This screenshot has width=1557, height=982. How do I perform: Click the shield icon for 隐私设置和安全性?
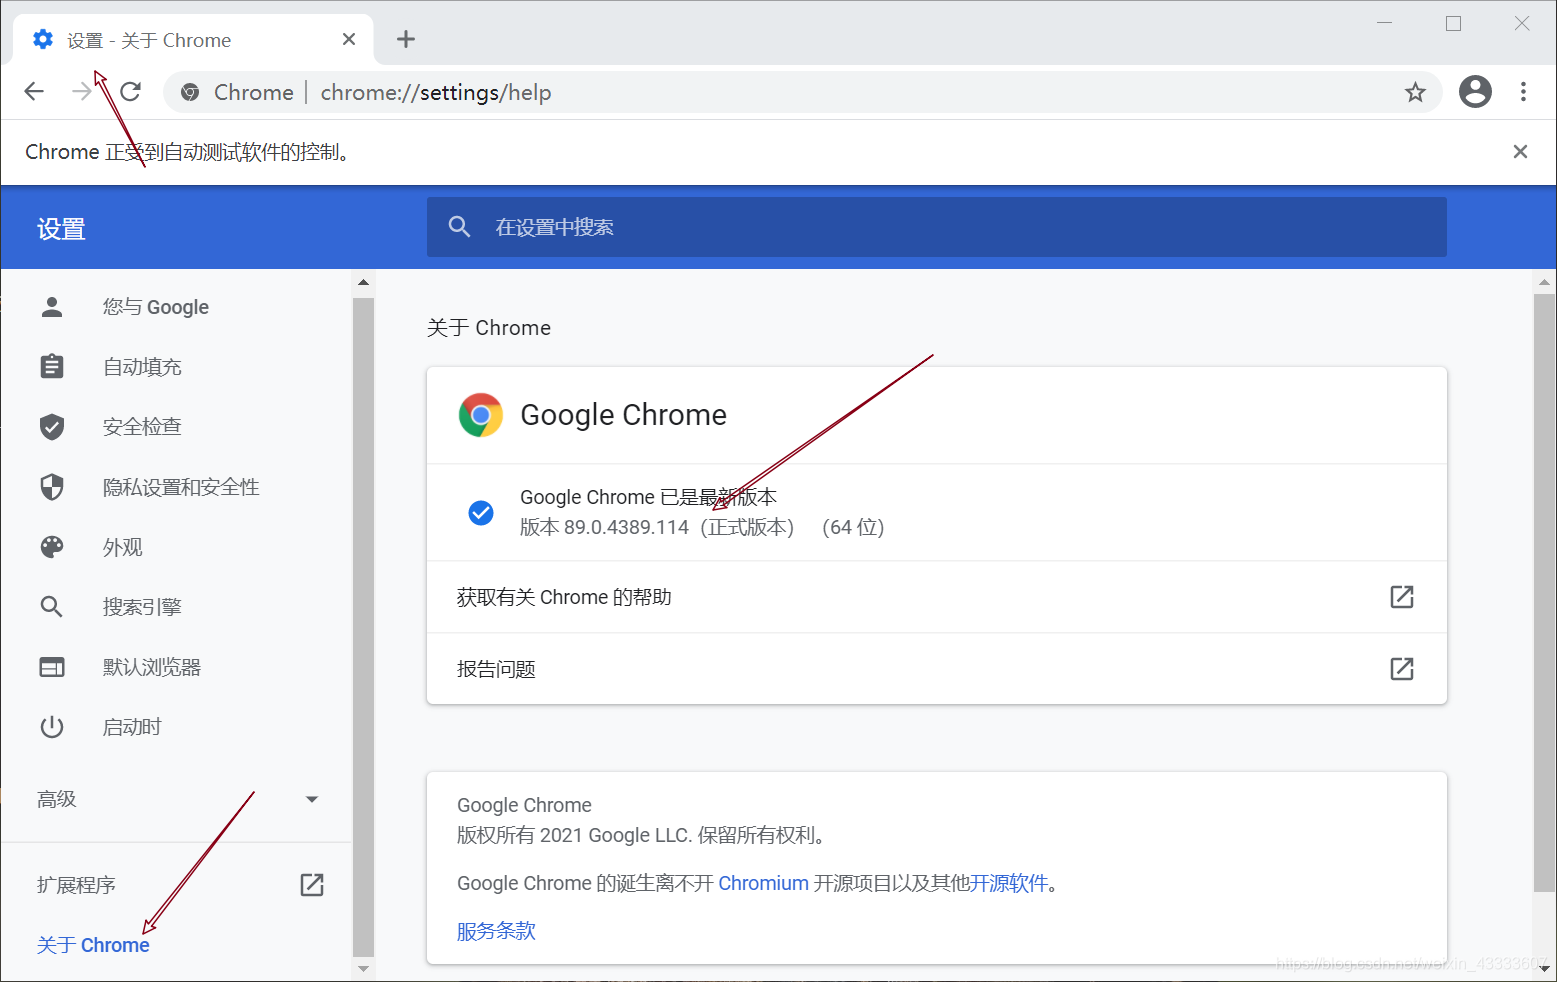52,487
